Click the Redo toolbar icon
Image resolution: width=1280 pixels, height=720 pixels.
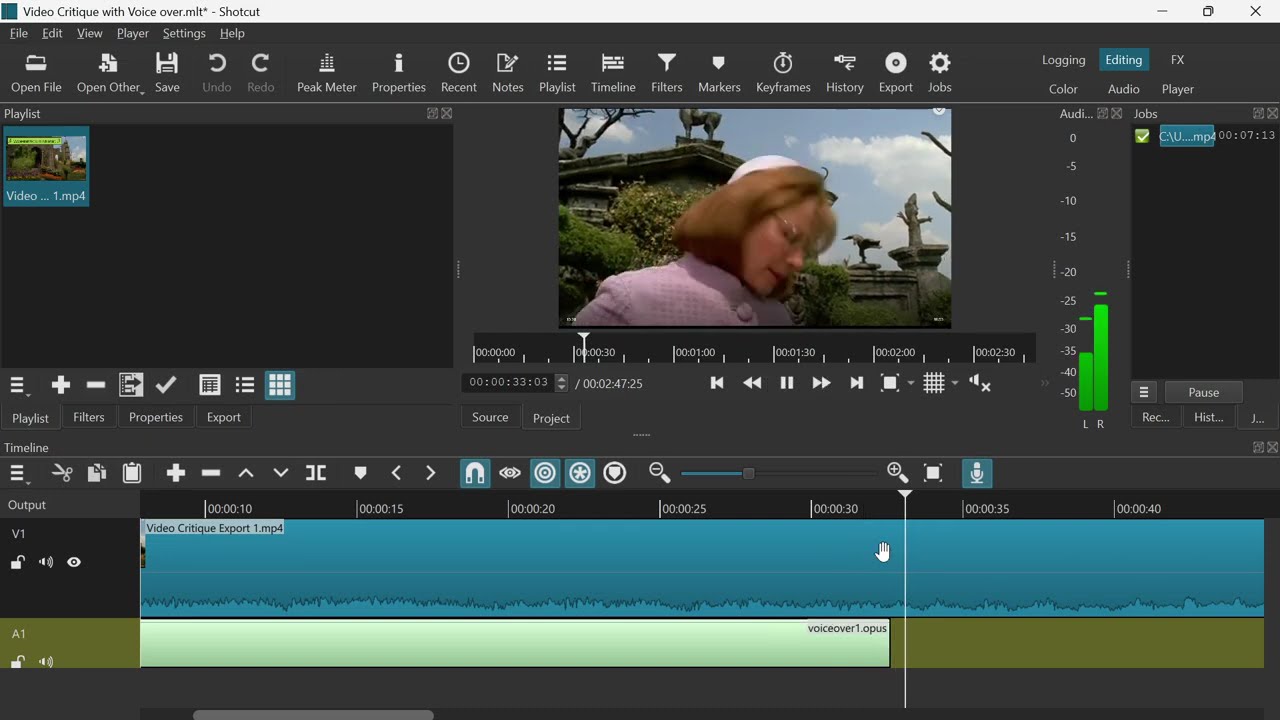(260, 73)
